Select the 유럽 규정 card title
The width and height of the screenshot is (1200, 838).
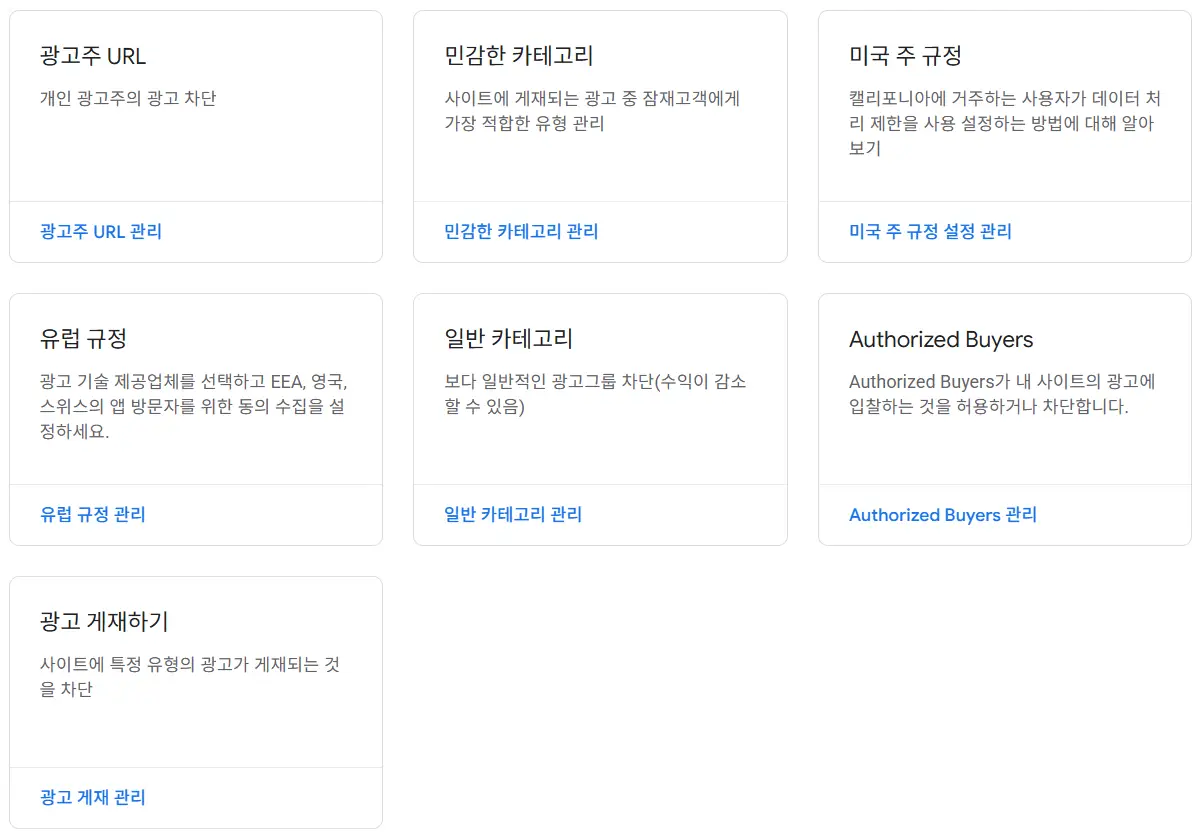tap(83, 339)
